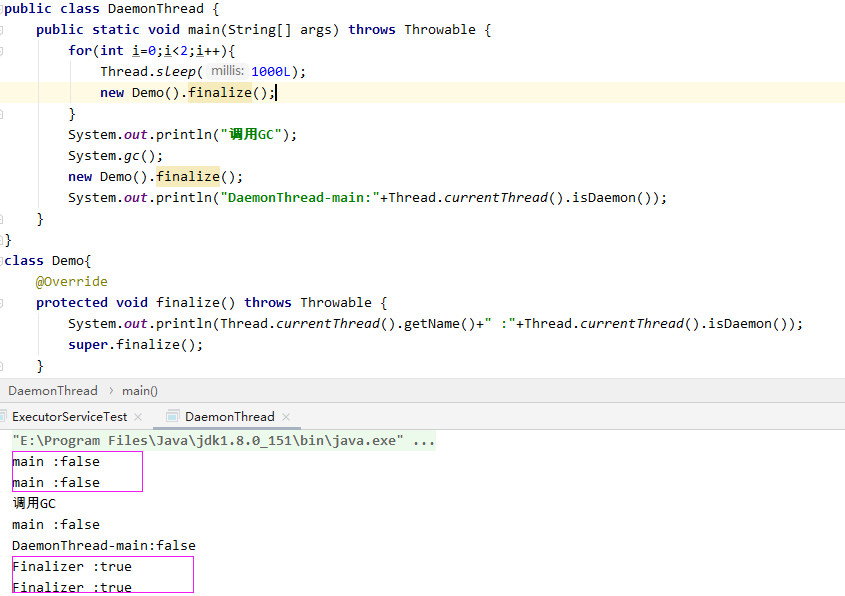Click the protected keyword
Image resolution: width=845 pixels, height=596 pixels.
[72, 303]
